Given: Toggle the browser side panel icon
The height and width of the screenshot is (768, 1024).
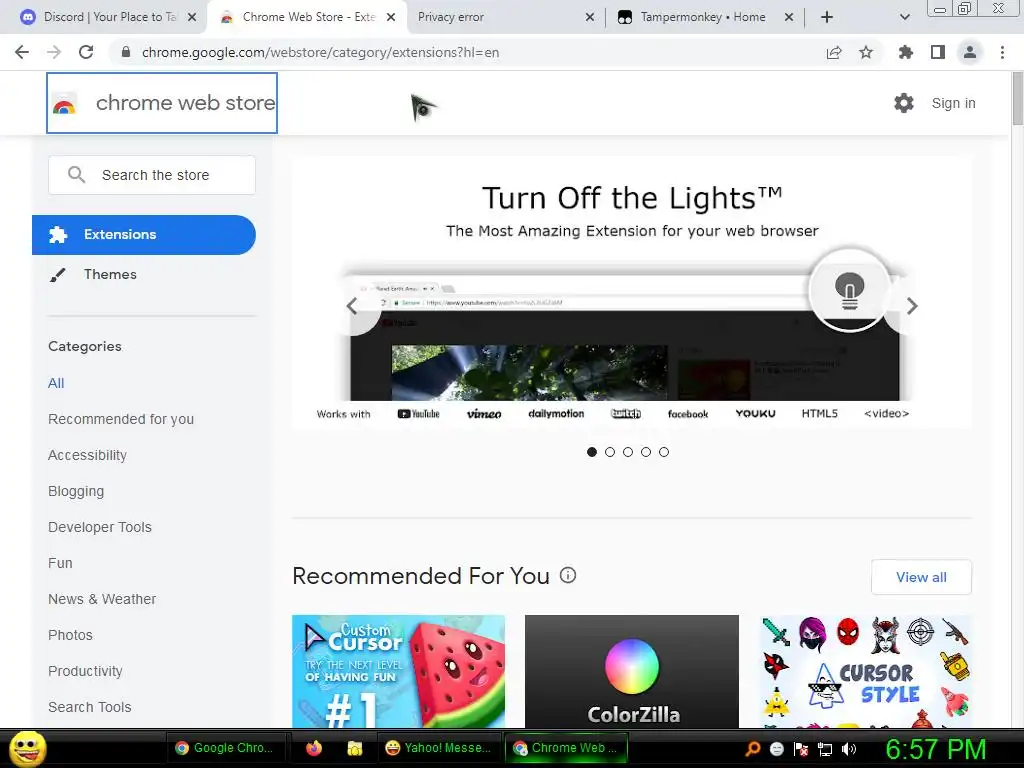Looking at the screenshot, I should pyautogui.click(x=938, y=52).
